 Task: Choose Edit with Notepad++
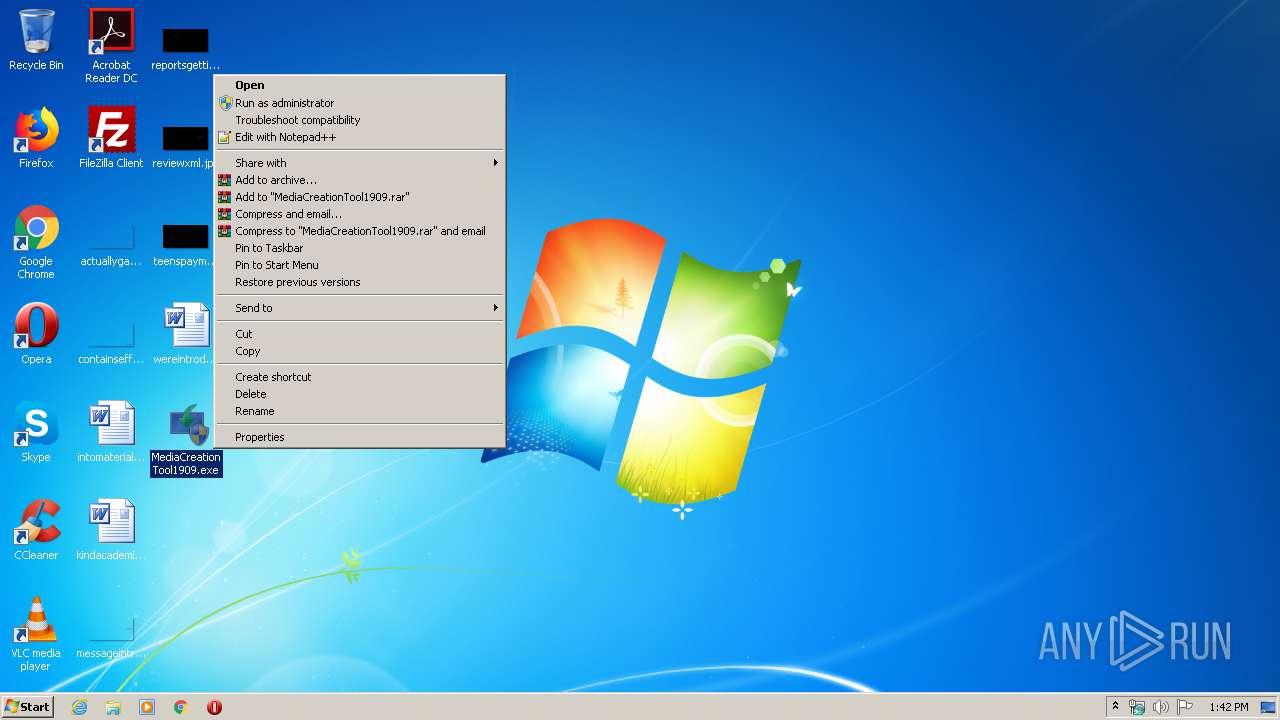[x=360, y=137]
